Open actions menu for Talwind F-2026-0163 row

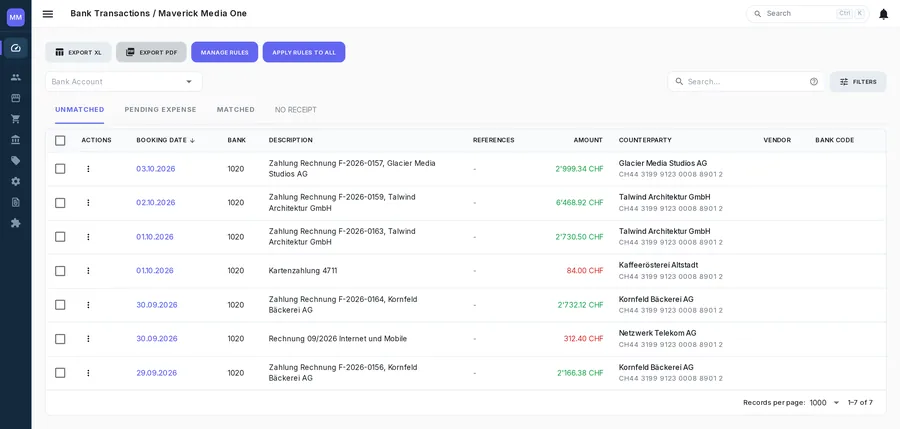(88, 237)
